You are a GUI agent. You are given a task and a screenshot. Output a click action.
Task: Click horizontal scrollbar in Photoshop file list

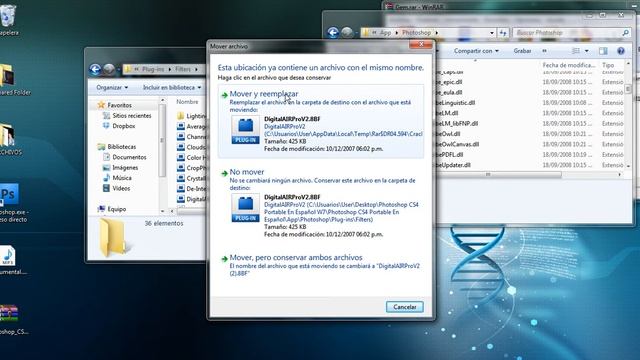click(x=498, y=175)
